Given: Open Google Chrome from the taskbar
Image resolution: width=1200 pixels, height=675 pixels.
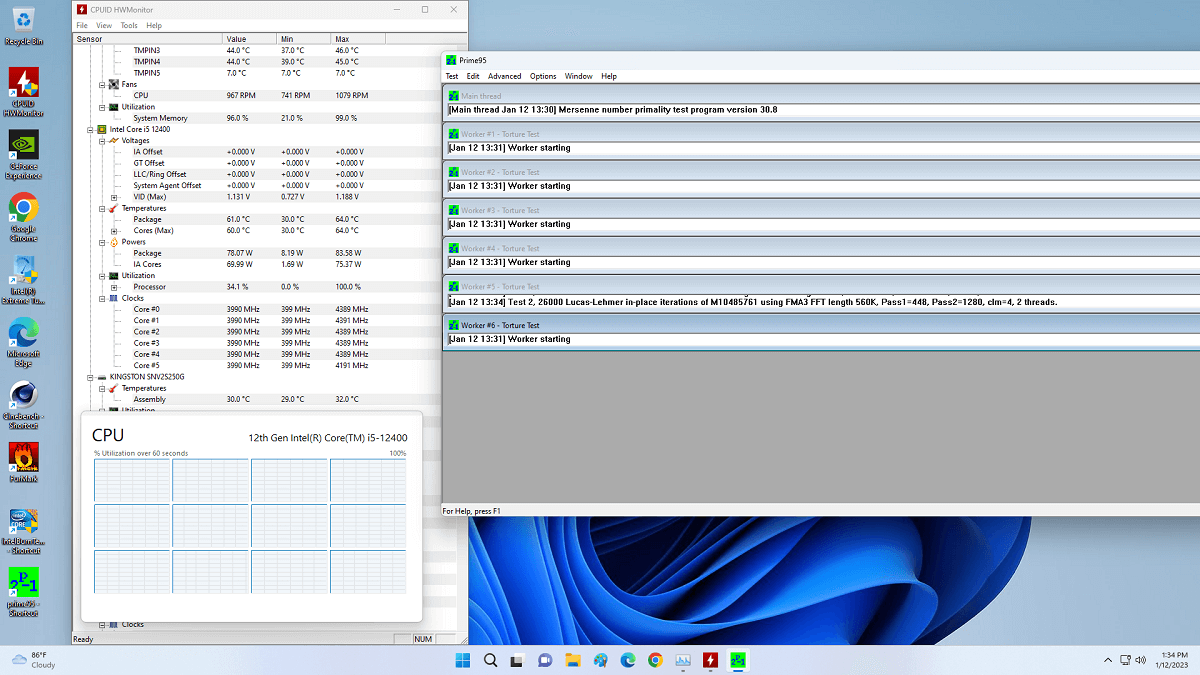Looking at the screenshot, I should point(656,660).
